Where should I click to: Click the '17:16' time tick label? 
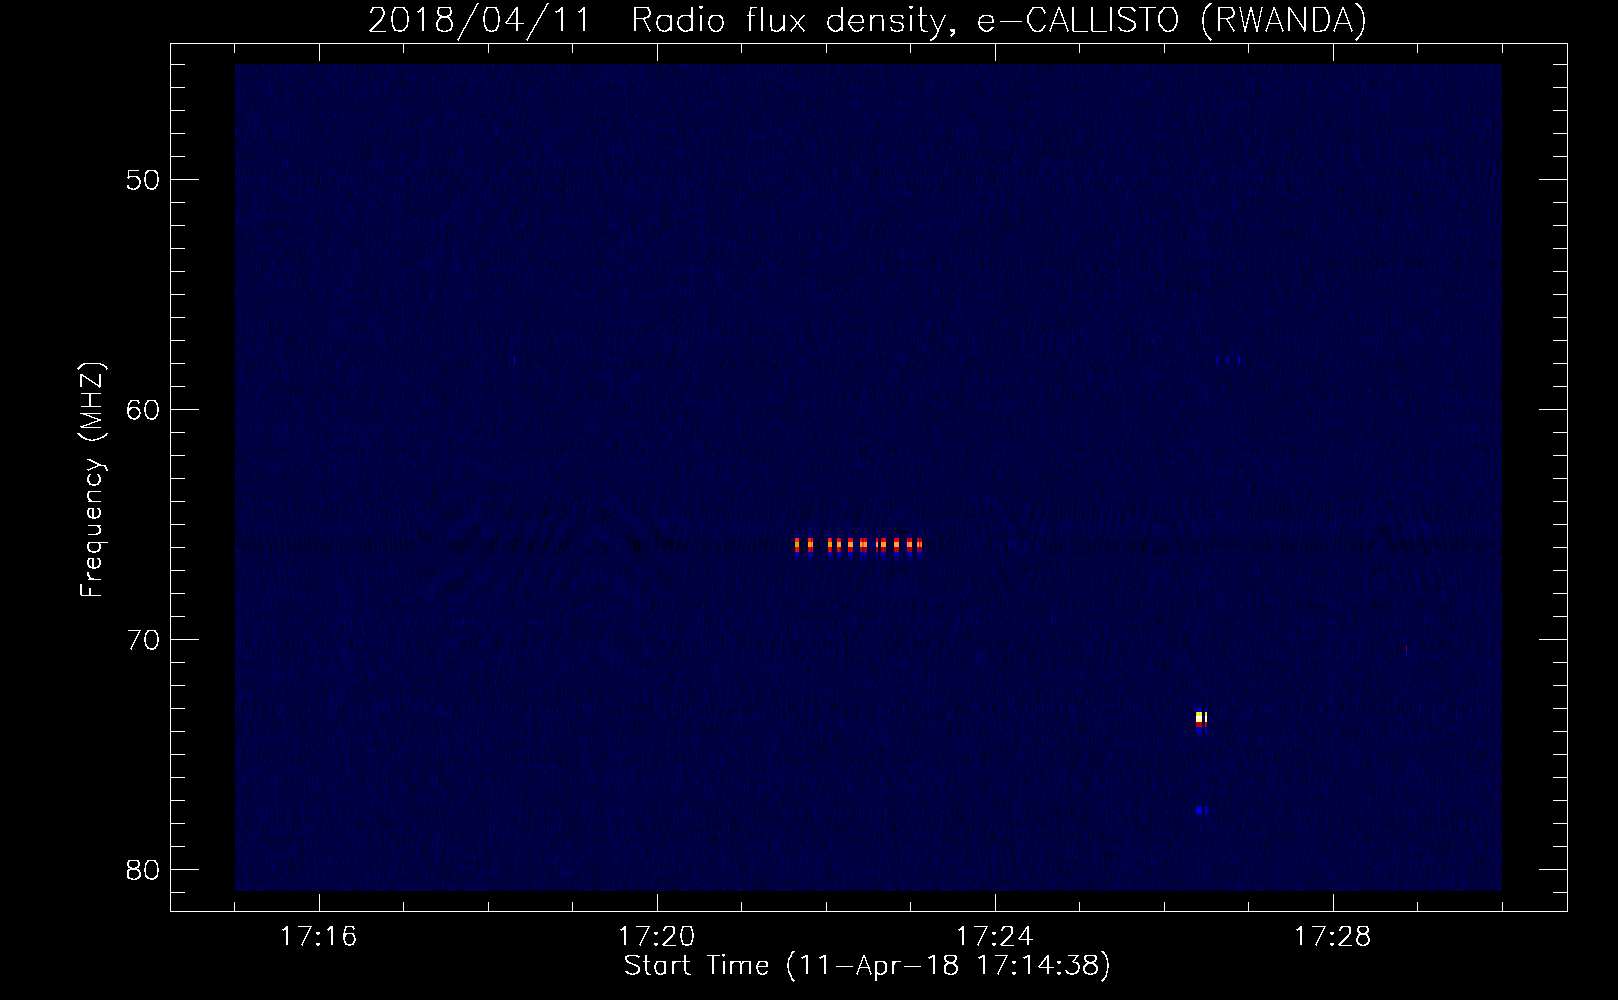(x=319, y=937)
